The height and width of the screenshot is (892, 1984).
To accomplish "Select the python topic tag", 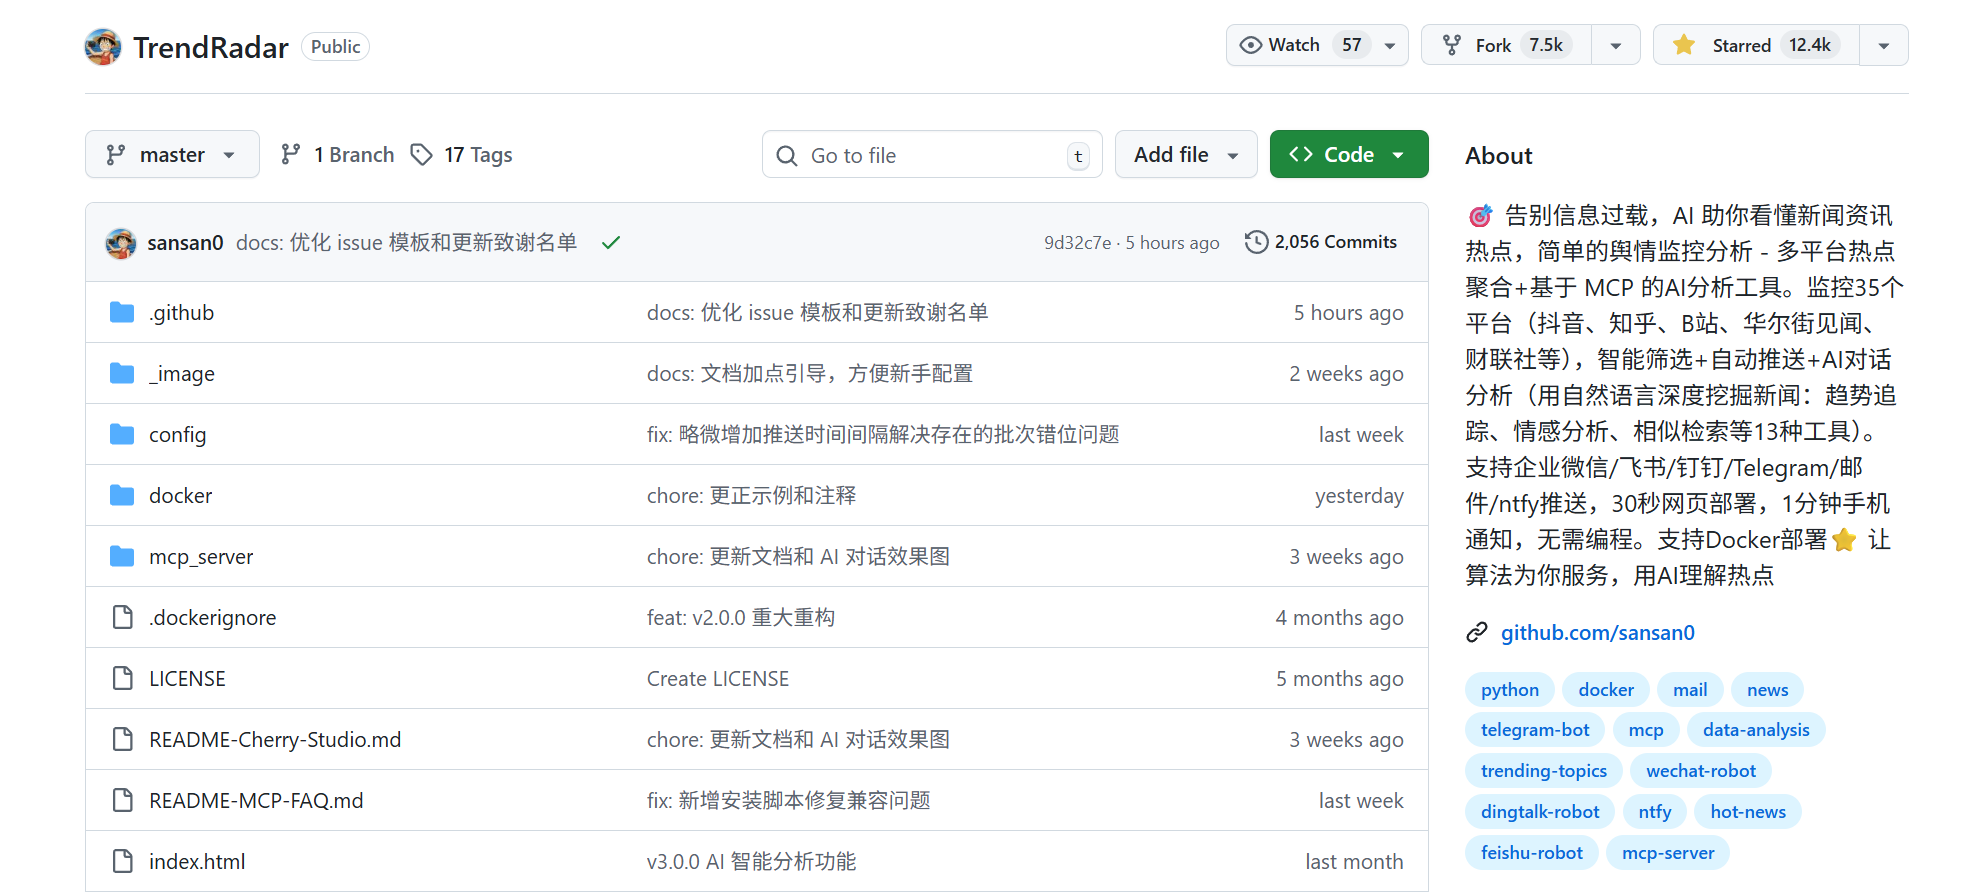I will pos(1509,690).
